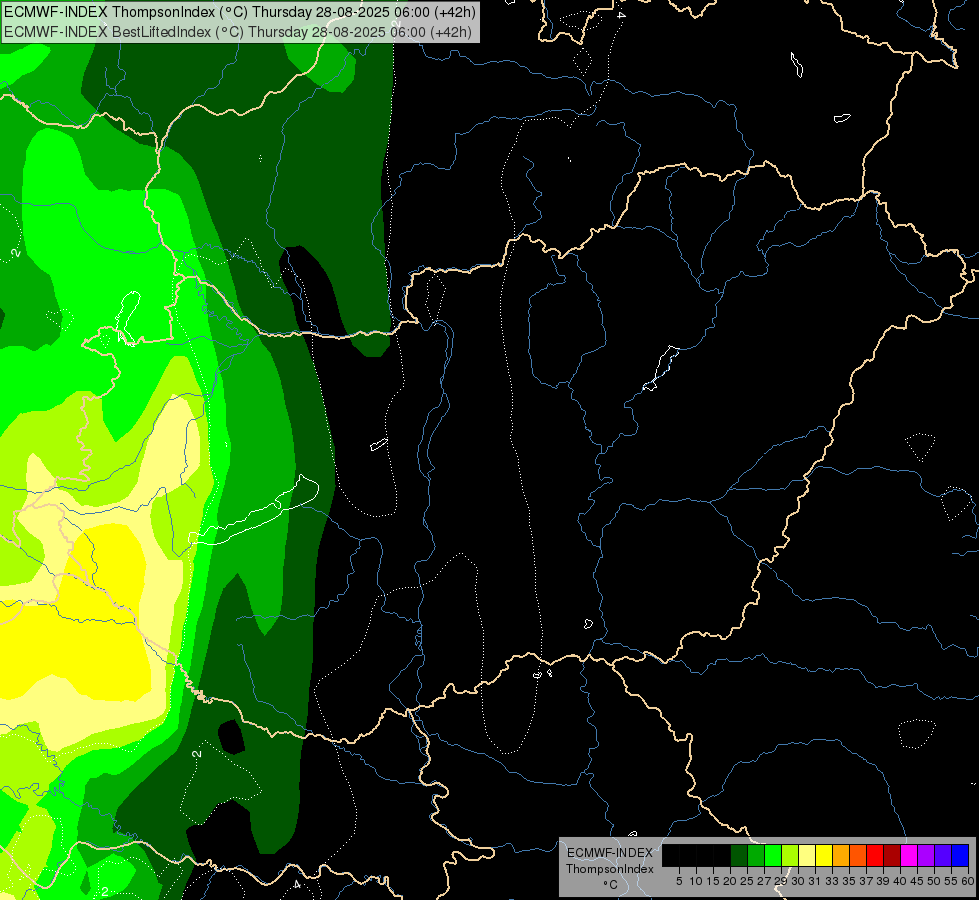Screen dimensions: 979x900
Task: Click the ThompsonIndex label in the legend
Action: click(x=610, y=869)
